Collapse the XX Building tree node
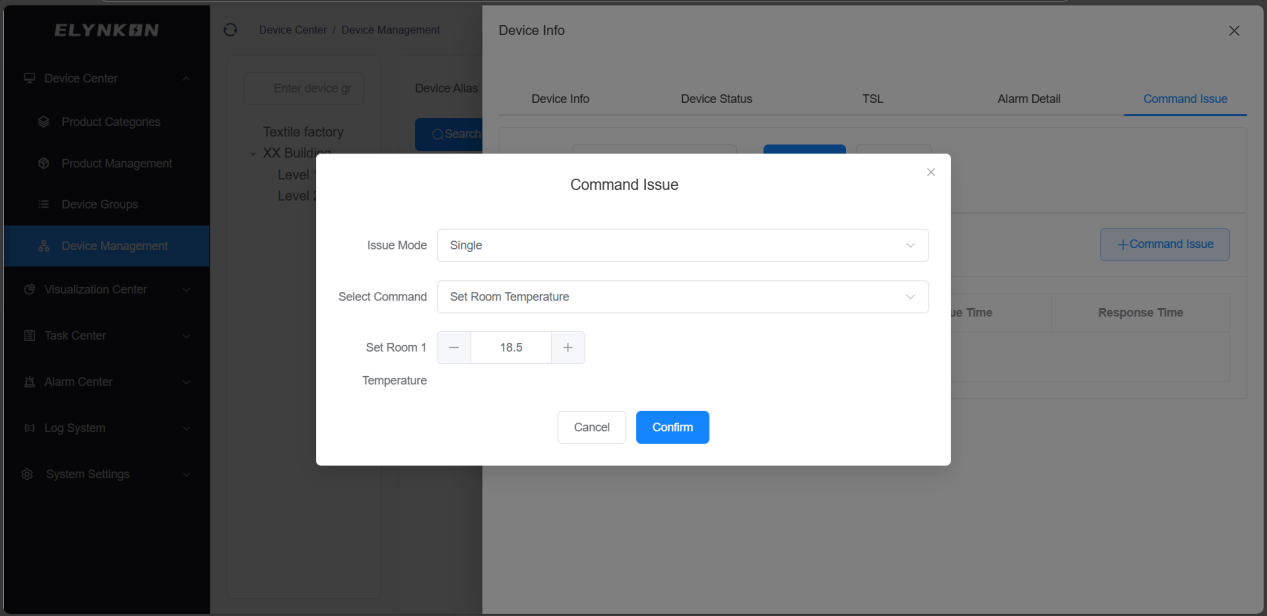This screenshot has height=616, width=1267. pyautogui.click(x=254, y=154)
